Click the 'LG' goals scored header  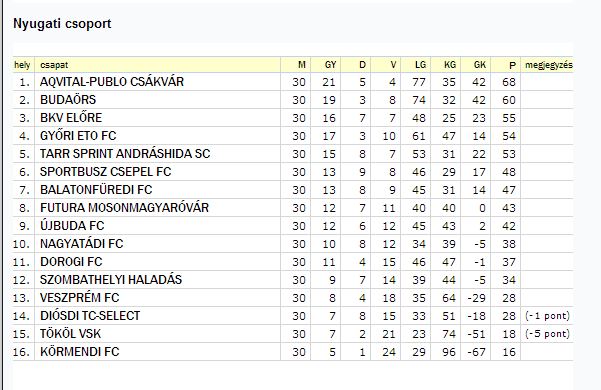[x=420, y=65]
